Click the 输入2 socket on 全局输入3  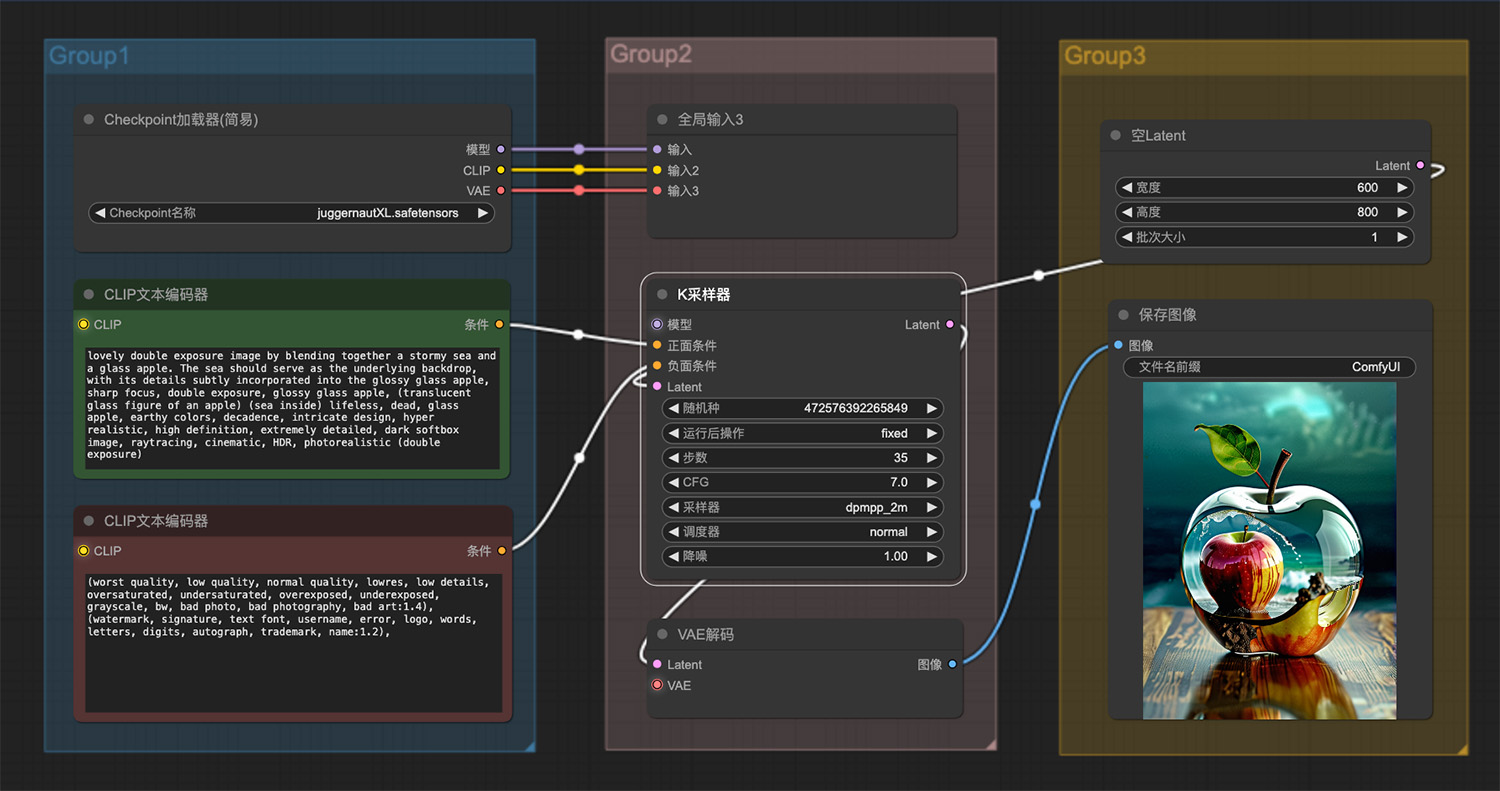(x=657, y=170)
